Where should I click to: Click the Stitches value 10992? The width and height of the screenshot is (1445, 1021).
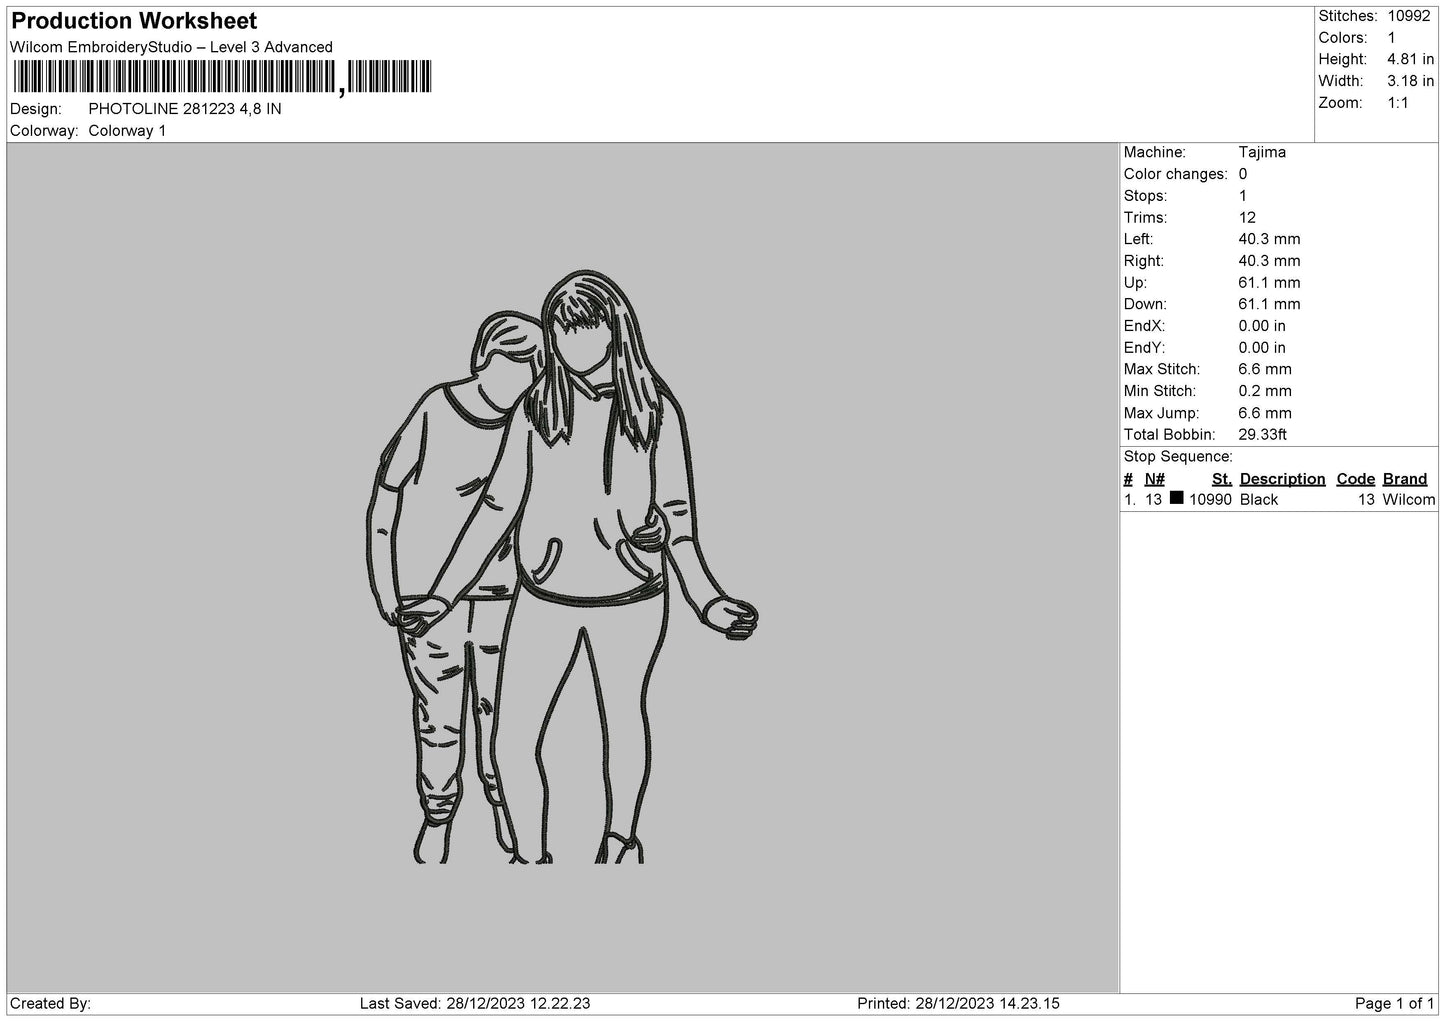pyautogui.click(x=1409, y=16)
